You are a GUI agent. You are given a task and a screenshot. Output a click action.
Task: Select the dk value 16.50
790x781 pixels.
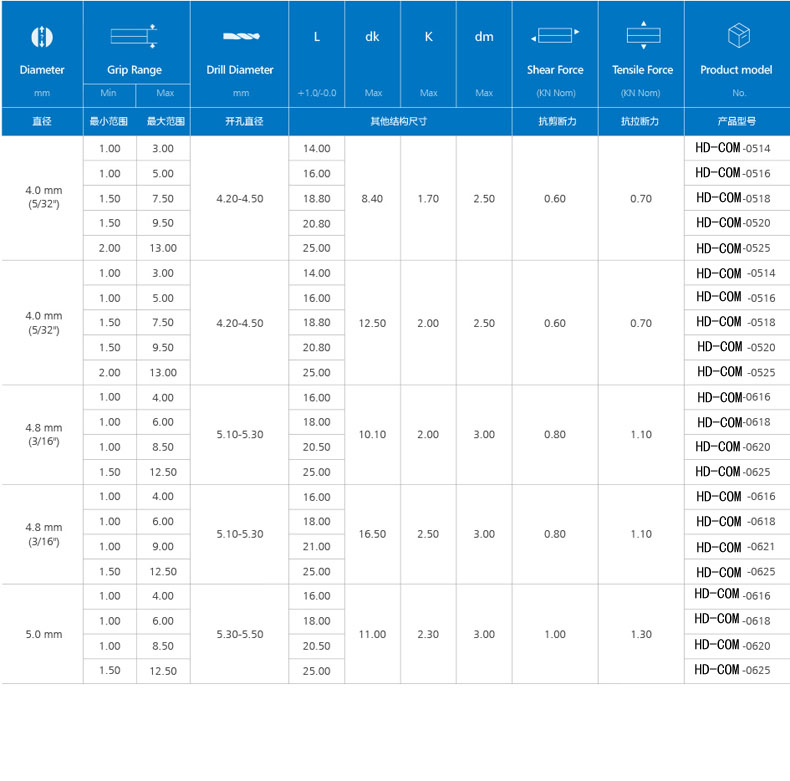coord(372,534)
